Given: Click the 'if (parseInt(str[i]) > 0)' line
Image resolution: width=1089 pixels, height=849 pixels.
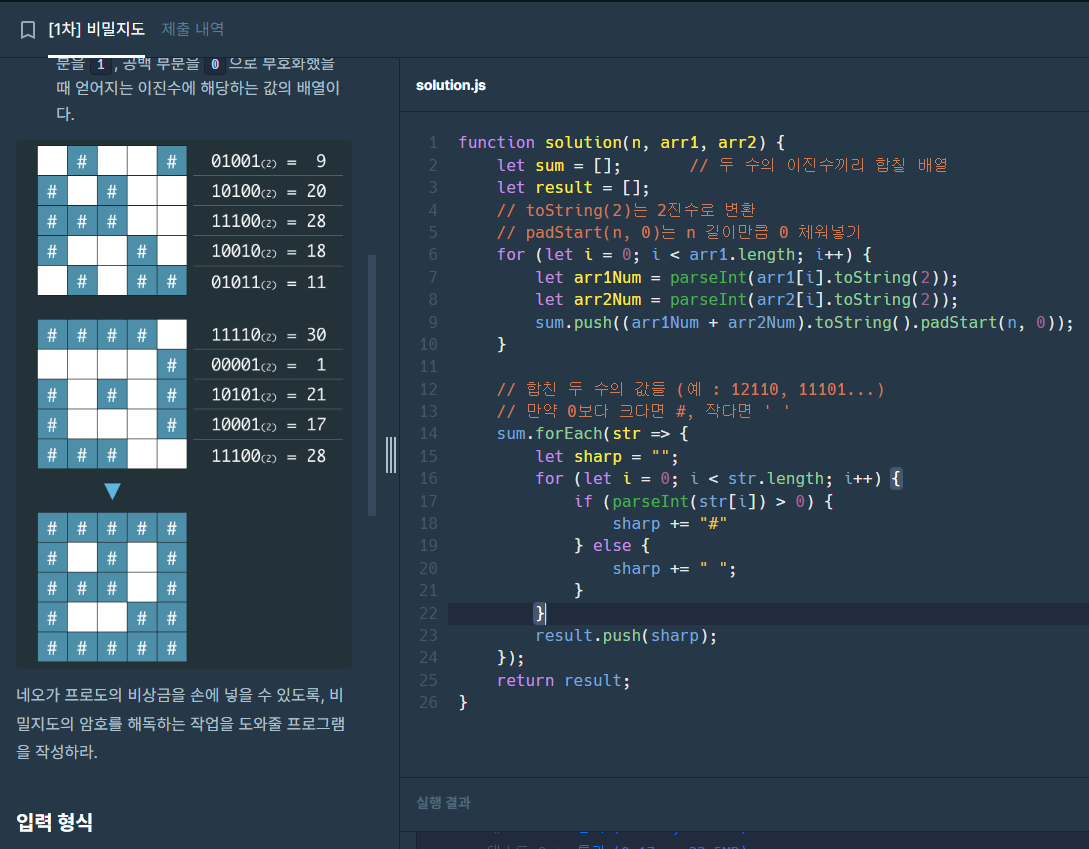Looking at the screenshot, I should 704,502.
